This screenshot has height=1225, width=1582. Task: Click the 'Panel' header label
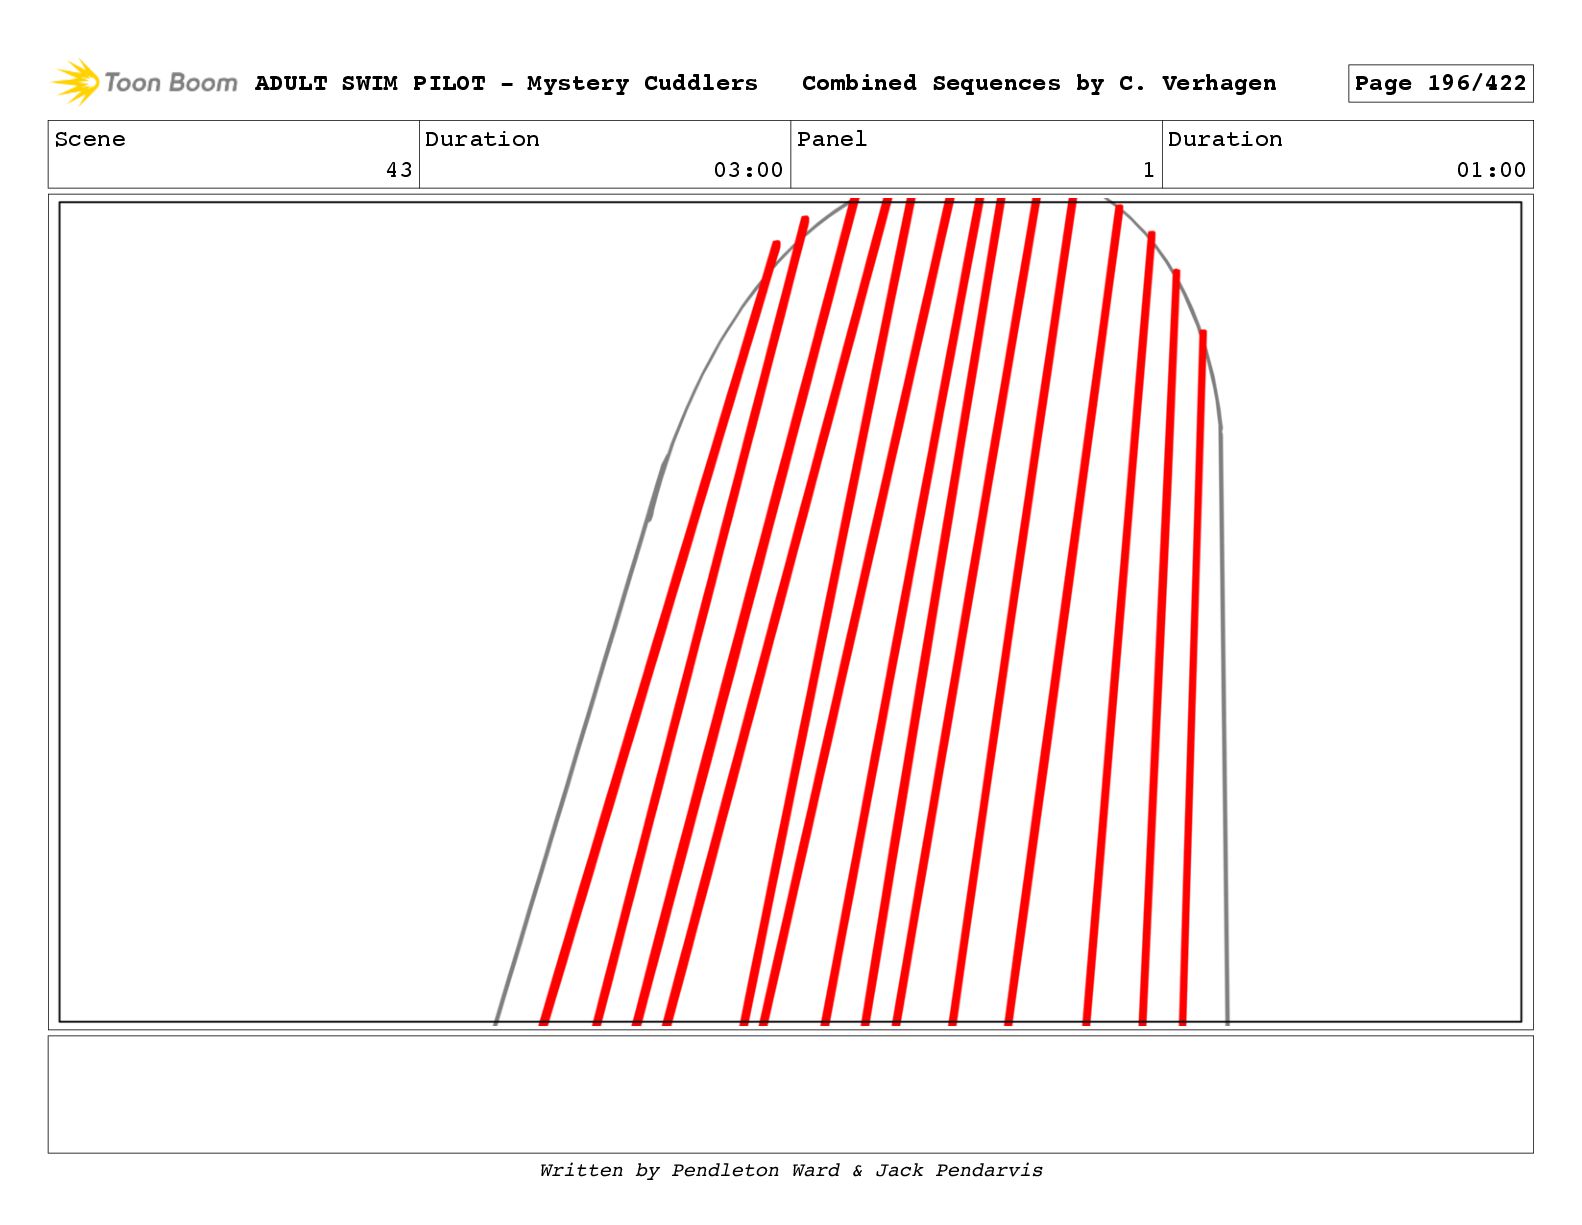pos(832,139)
